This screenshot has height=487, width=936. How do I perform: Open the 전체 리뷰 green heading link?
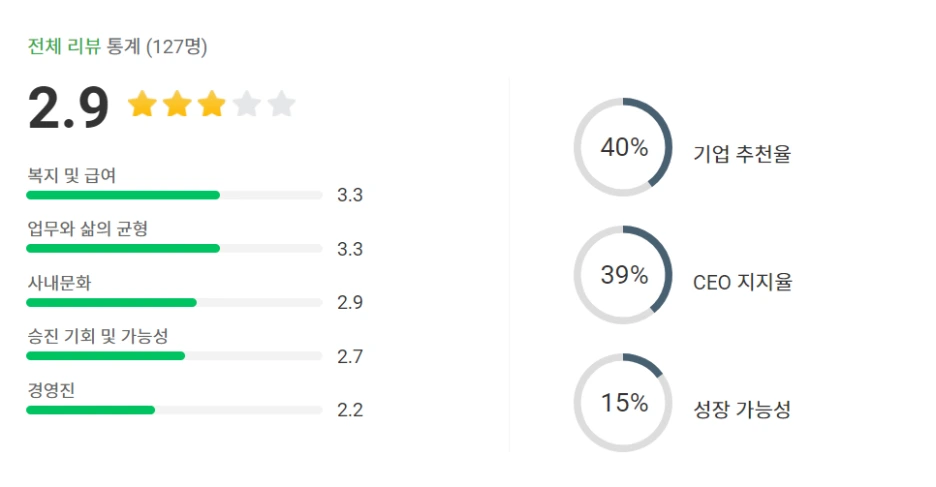[64, 46]
